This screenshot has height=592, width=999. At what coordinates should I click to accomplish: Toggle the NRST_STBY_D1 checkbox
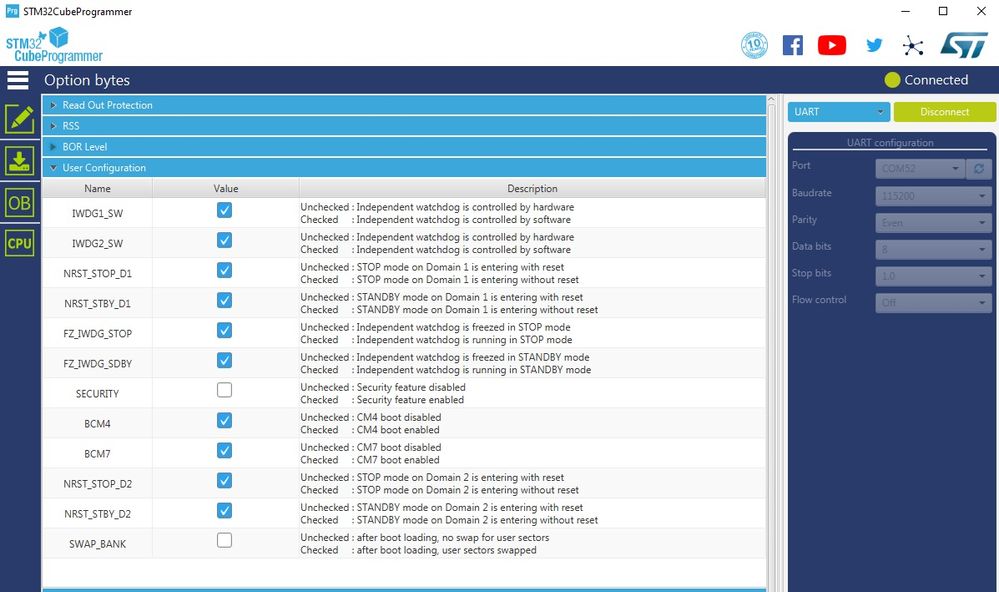(224, 300)
